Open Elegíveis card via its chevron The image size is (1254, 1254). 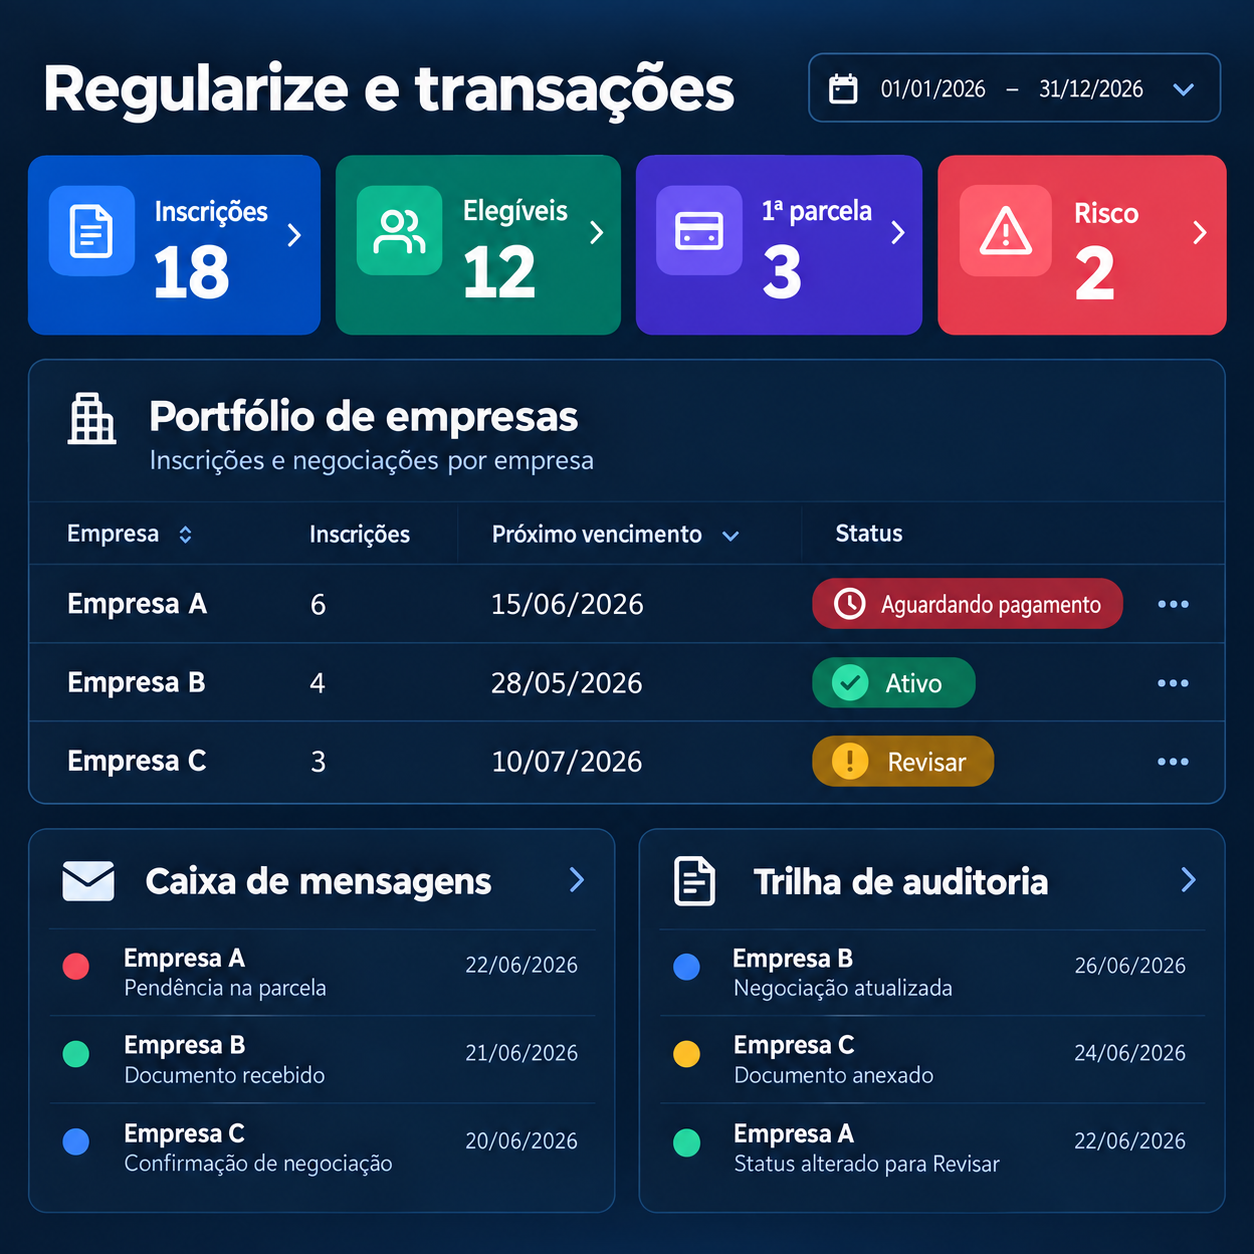pyautogui.click(x=597, y=233)
